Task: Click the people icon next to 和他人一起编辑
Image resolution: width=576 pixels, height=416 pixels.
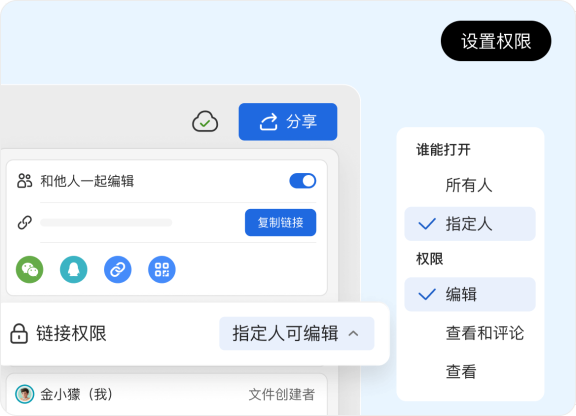Action: (x=25, y=181)
